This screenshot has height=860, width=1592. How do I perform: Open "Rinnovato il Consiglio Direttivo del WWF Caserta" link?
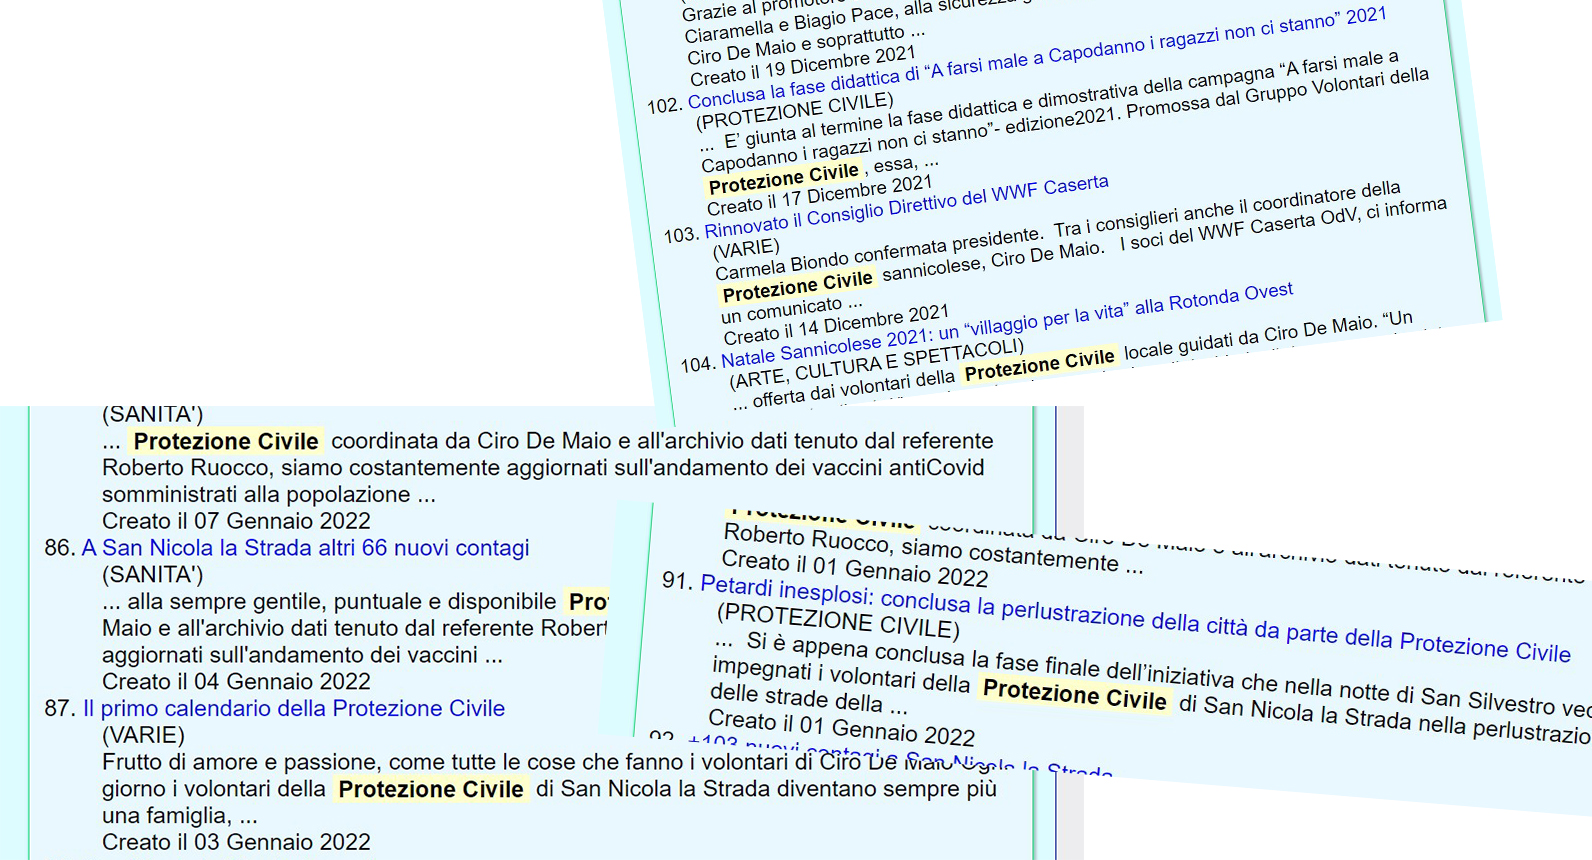click(906, 207)
